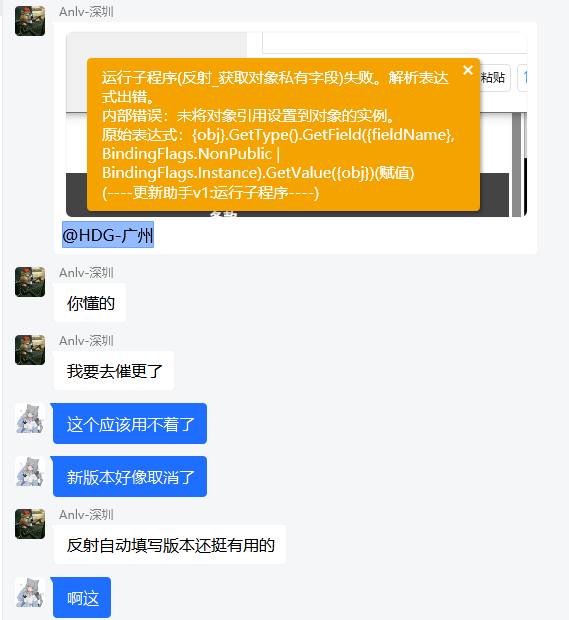Open the embedded error screenshot image
The image size is (569, 620).
[x=297, y=124]
